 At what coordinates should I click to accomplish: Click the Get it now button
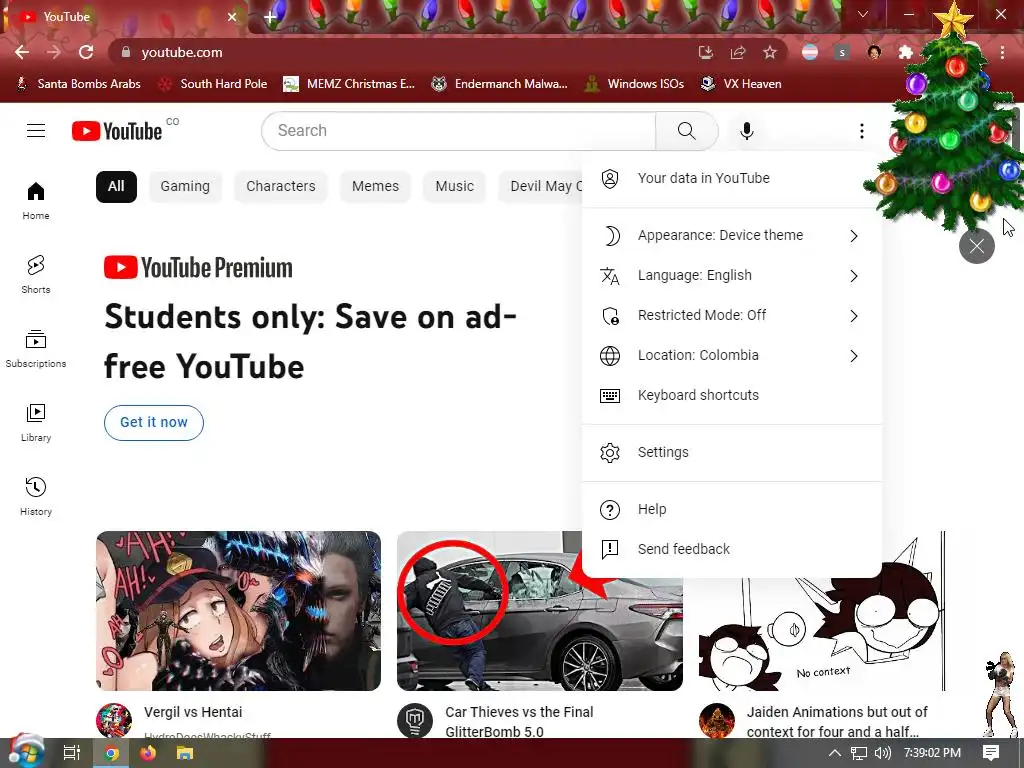coord(153,423)
